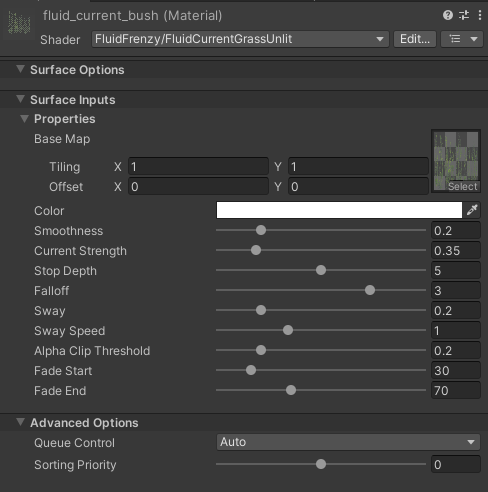Screen dimensions: 488x492
Task: Click the Smoothness slider handle
Action: pos(261,230)
